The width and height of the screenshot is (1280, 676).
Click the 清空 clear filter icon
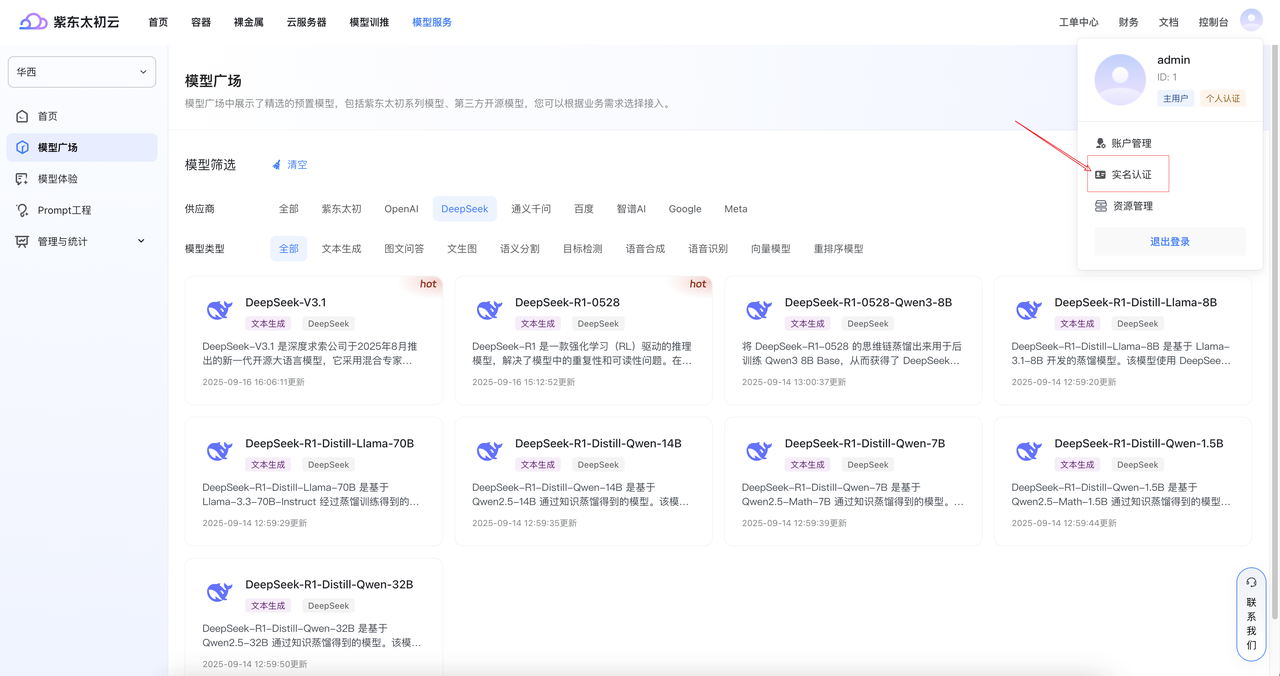(277, 165)
